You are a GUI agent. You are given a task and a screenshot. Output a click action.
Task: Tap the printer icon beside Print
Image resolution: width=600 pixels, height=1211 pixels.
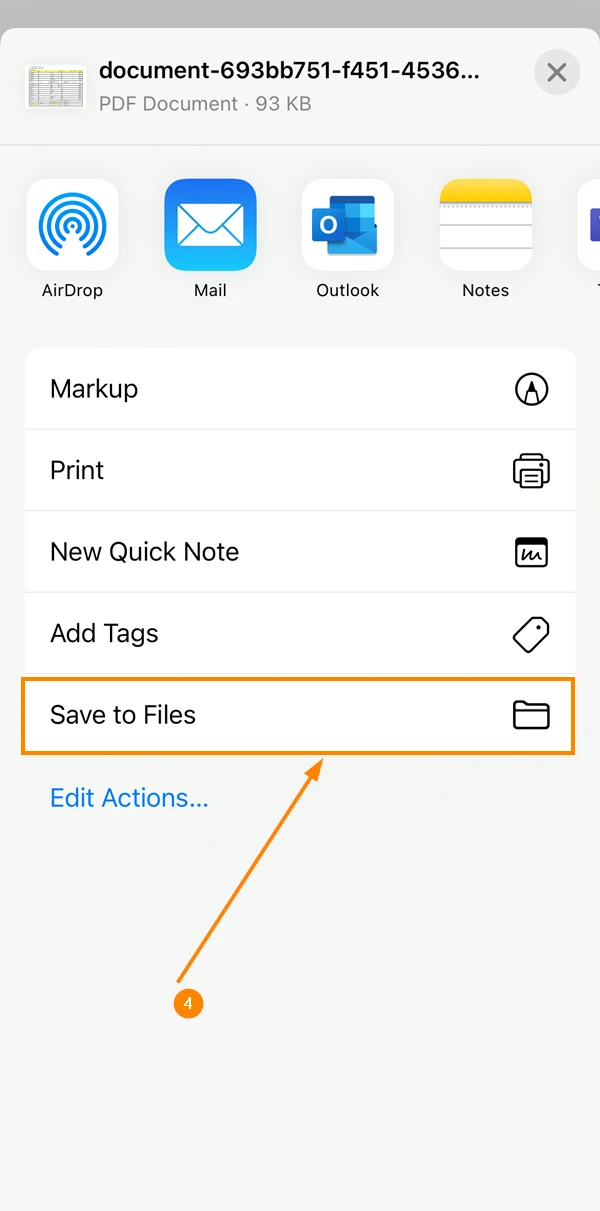pyautogui.click(x=531, y=470)
